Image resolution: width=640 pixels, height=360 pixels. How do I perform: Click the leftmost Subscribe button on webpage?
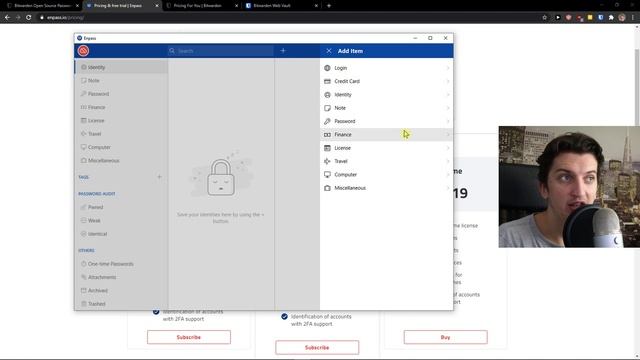pos(189,337)
